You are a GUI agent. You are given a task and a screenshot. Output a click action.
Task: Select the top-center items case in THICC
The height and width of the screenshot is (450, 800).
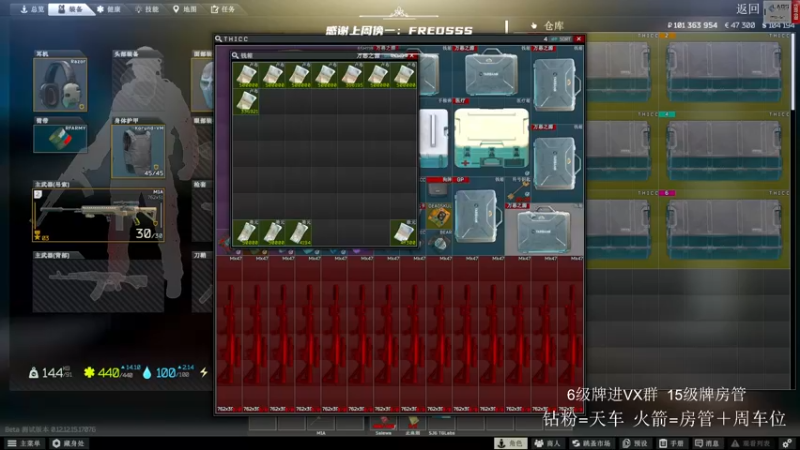[x=491, y=72]
